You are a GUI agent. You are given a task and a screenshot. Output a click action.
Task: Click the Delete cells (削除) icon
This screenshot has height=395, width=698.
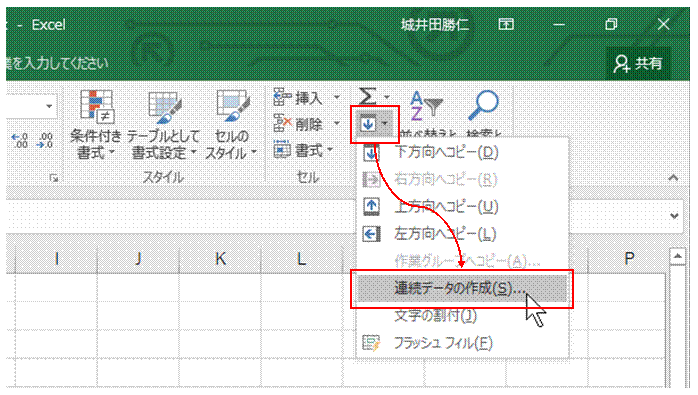pos(282,123)
